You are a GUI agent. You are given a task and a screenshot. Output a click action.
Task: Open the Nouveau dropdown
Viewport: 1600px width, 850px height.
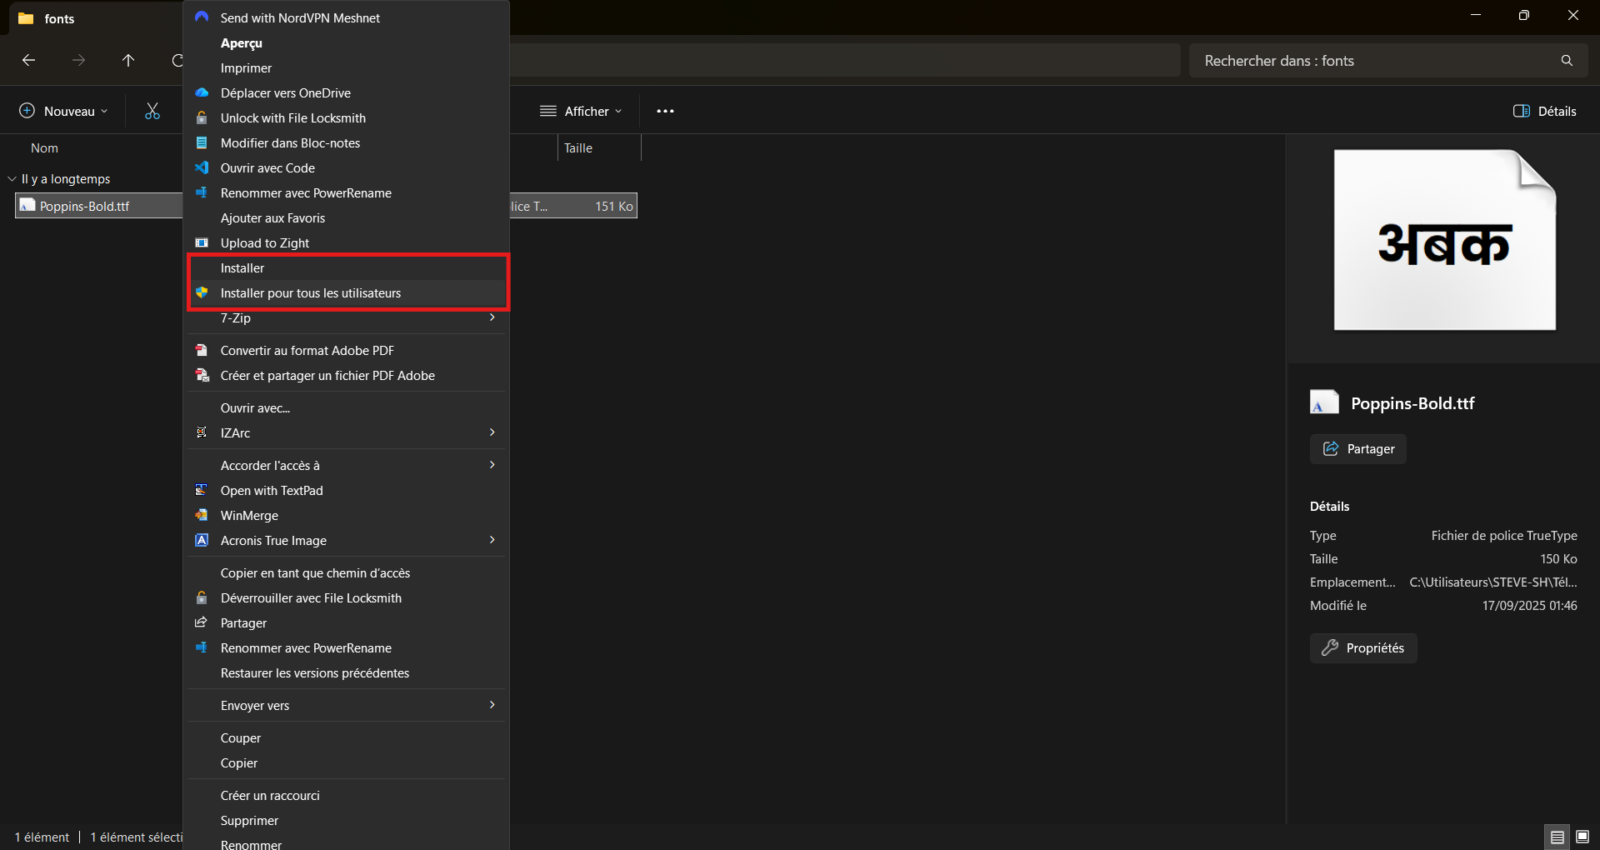63,111
